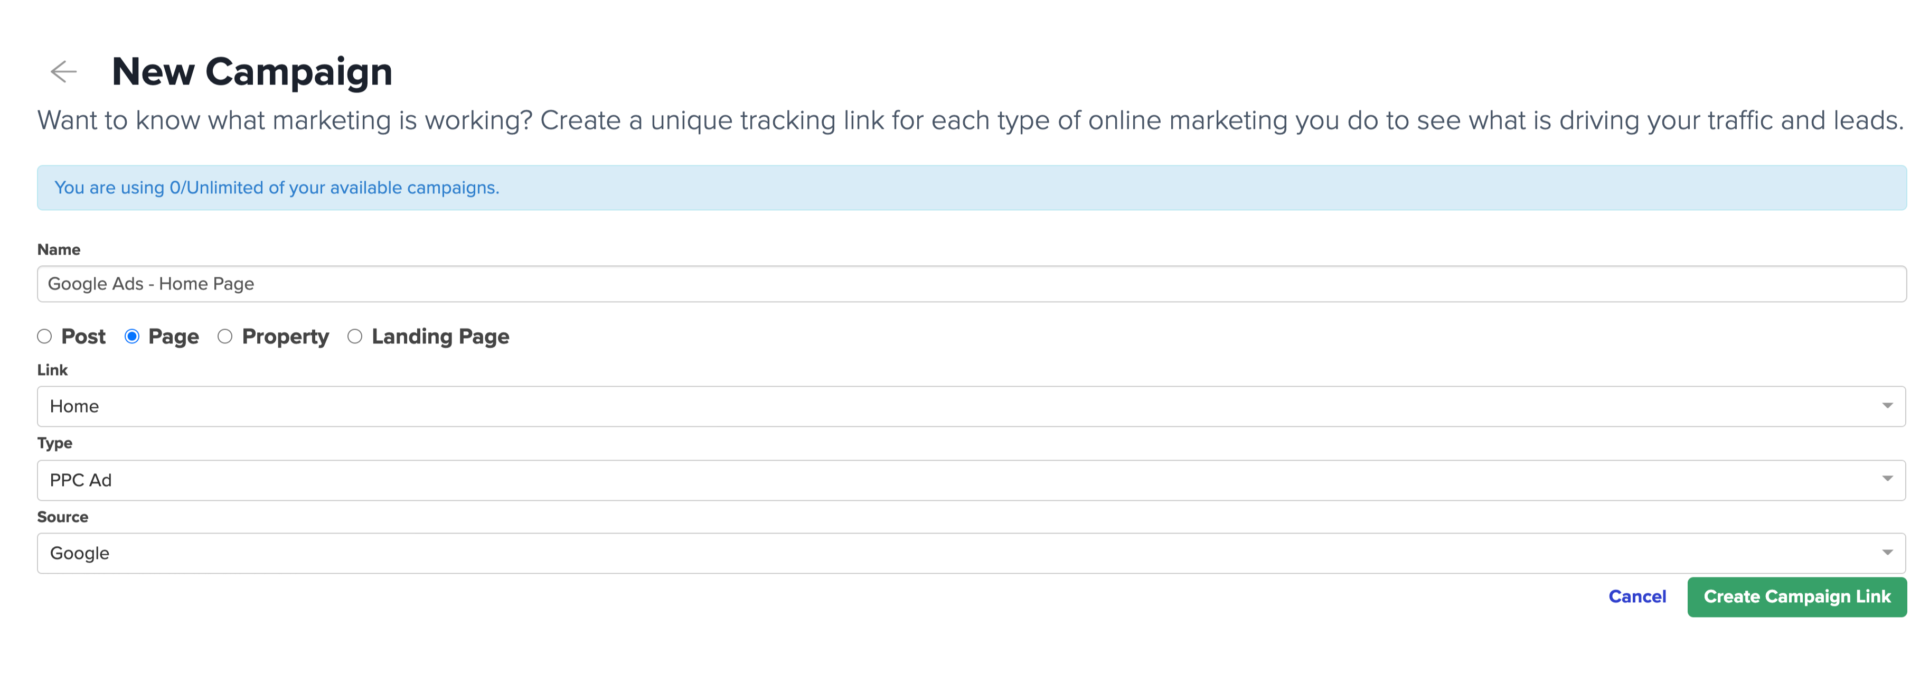The height and width of the screenshot is (681, 1920).
Task: Click the Source field label
Action: click(x=63, y=517)
